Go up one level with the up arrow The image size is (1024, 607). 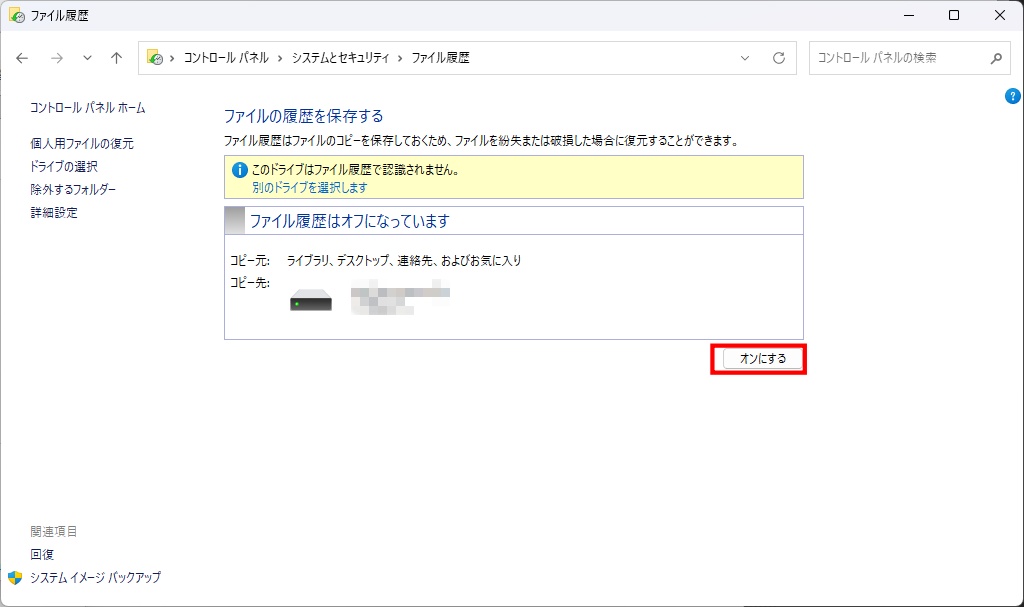click(x=116, y=58)
